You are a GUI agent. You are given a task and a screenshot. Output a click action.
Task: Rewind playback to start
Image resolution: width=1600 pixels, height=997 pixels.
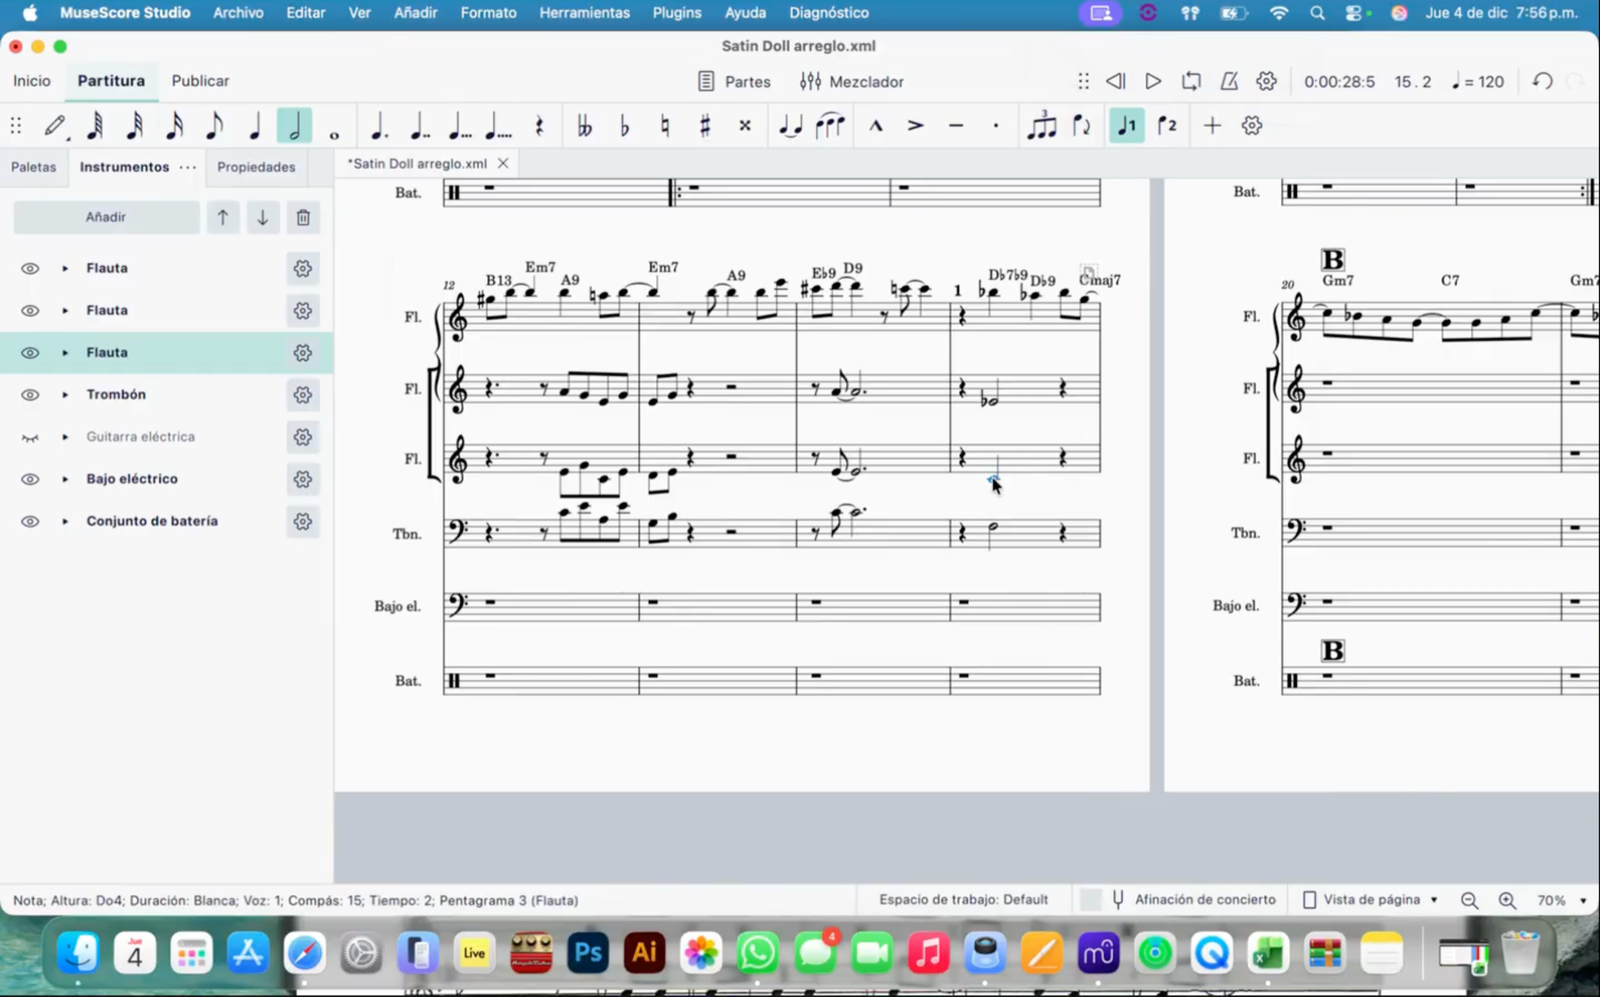click(x=1116, y=81)
